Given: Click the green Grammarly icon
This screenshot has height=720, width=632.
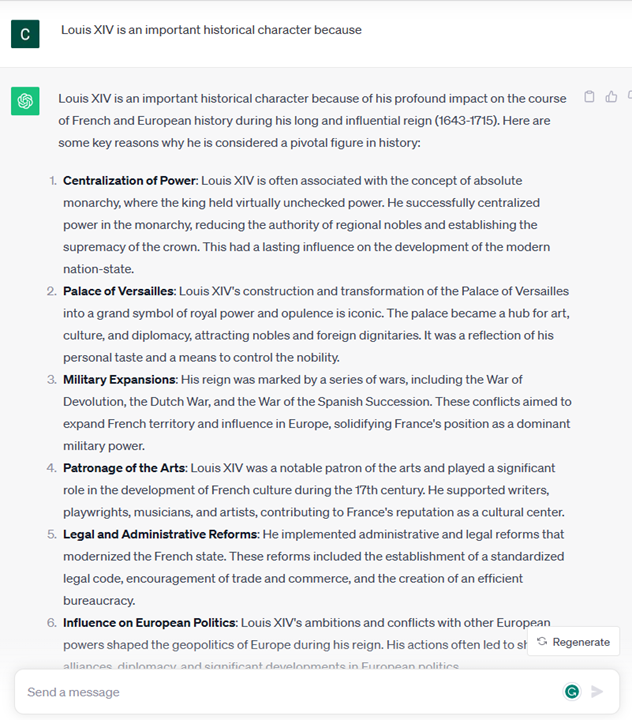Looking at the screenshot, I should (572, 691).
